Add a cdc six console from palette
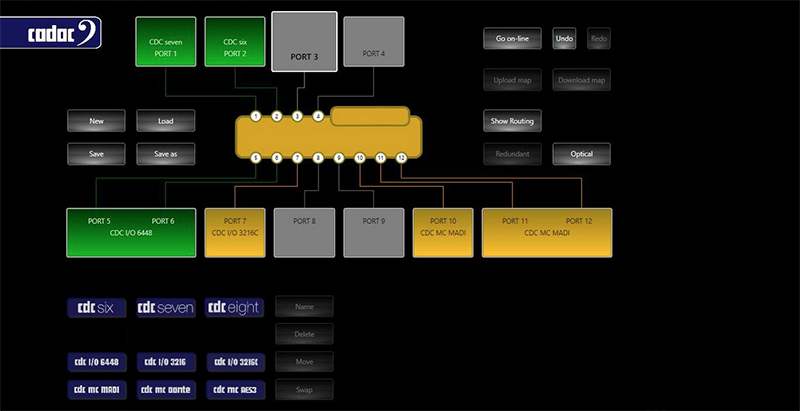Image resolution: width=800 pixels, height=411 pixels. point(96,307)
